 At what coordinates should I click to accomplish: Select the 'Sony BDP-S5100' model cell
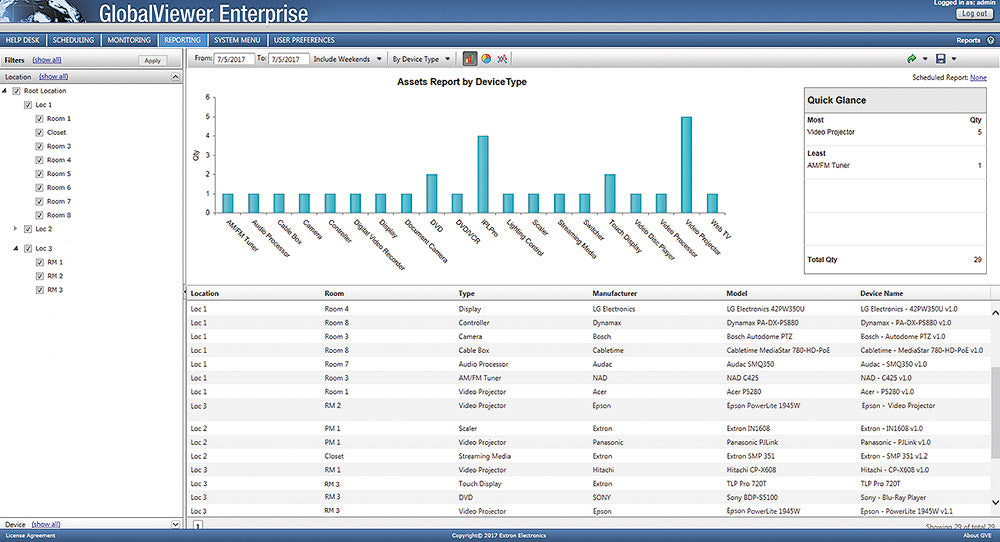click(752, 497)
